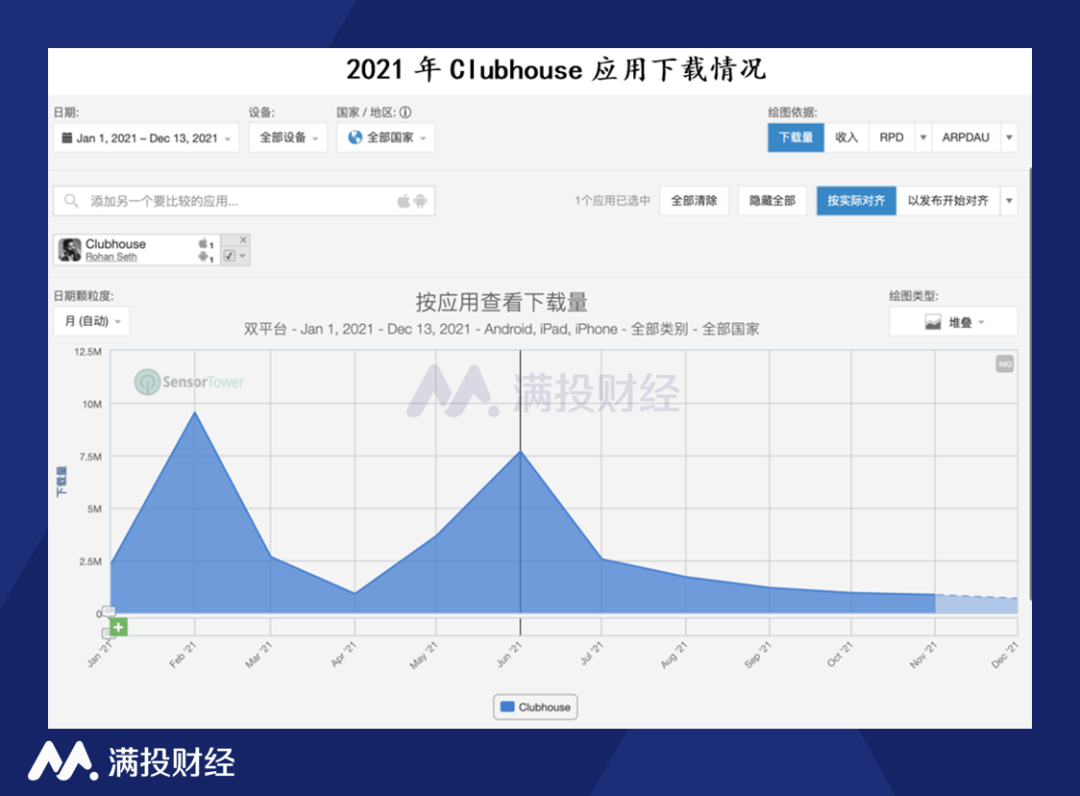
Task: Click the Apple platform icon in search box
Action: tap(404, 201)
